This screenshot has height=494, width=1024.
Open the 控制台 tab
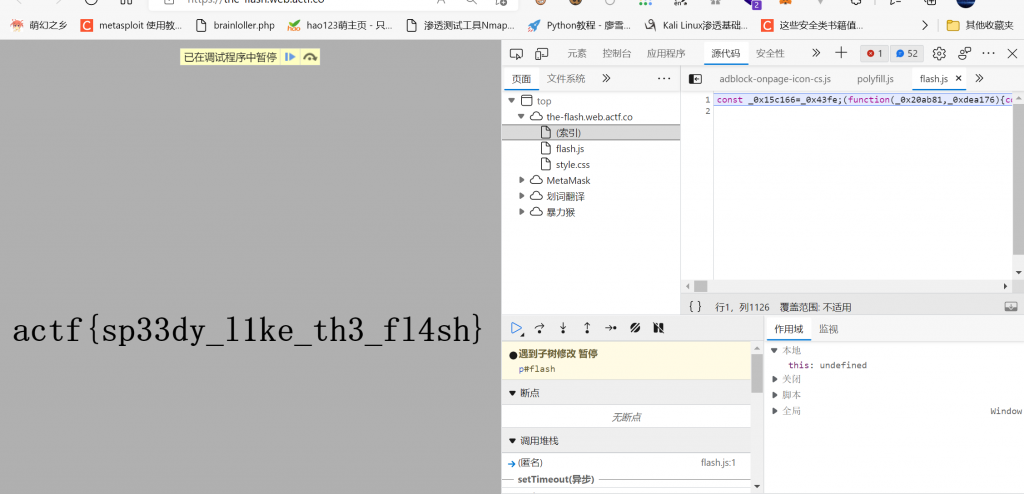tap(616, 54)
